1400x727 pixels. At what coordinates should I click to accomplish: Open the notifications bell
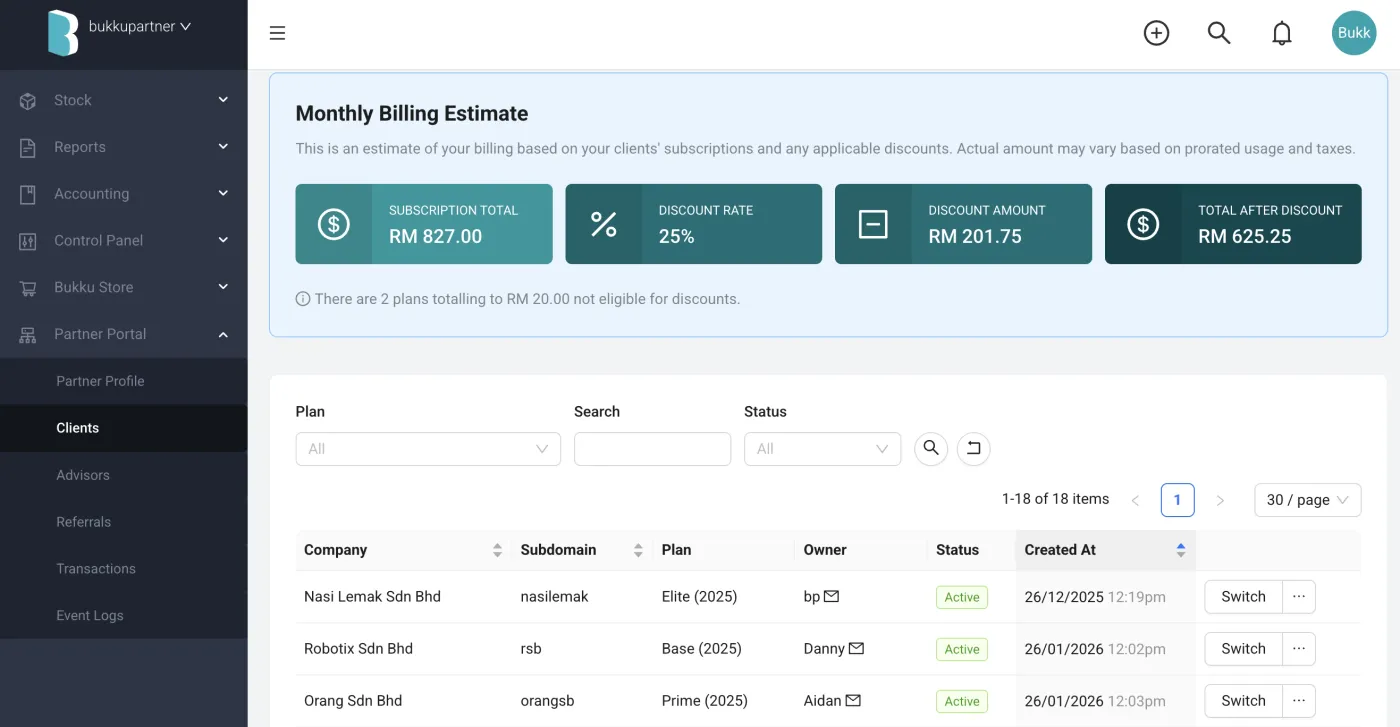coord(1281,33)
